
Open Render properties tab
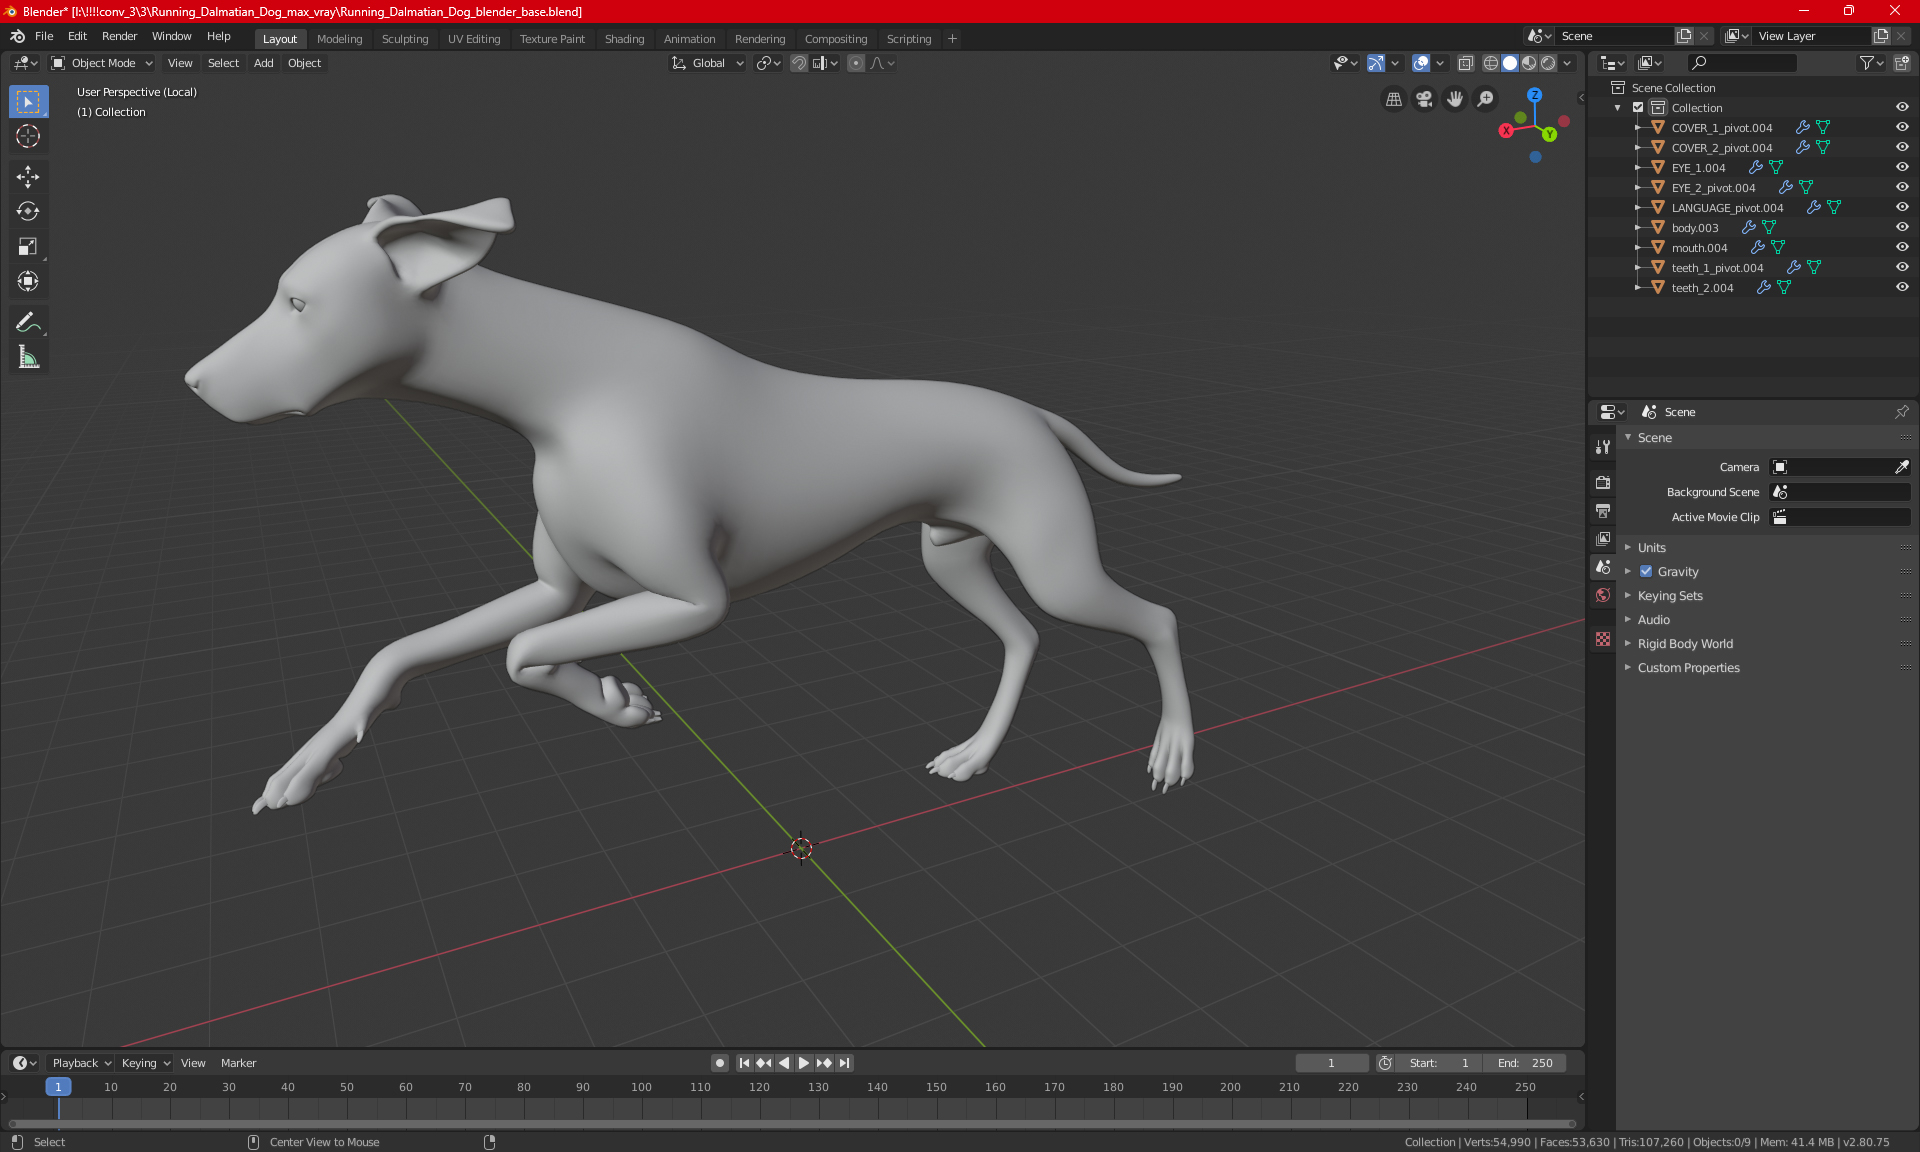(x=1603, y=482)
